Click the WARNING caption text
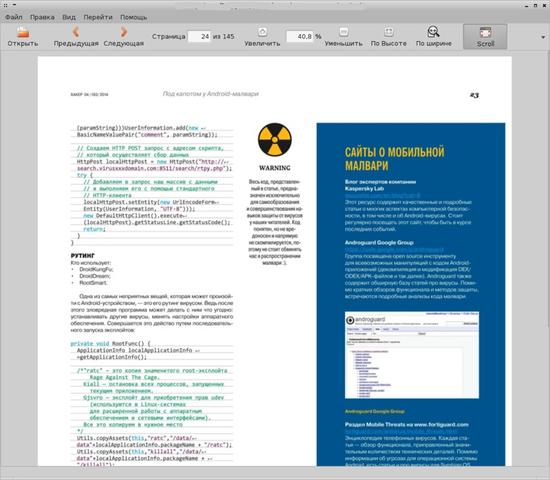550x480 pixels. (x=275, y=168)
